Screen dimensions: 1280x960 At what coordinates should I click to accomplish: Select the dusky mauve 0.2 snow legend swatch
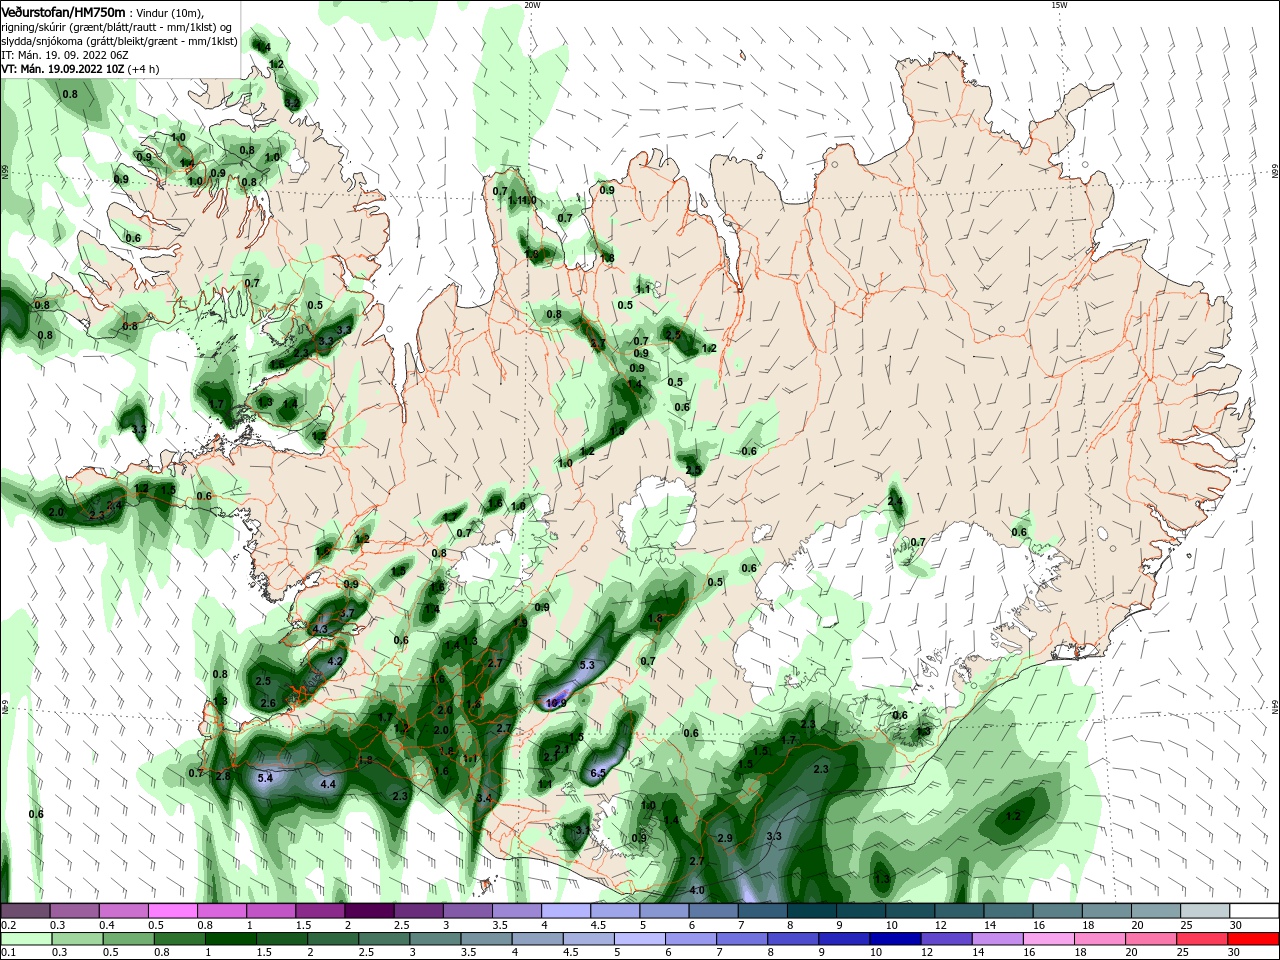(x=26, y=911)
